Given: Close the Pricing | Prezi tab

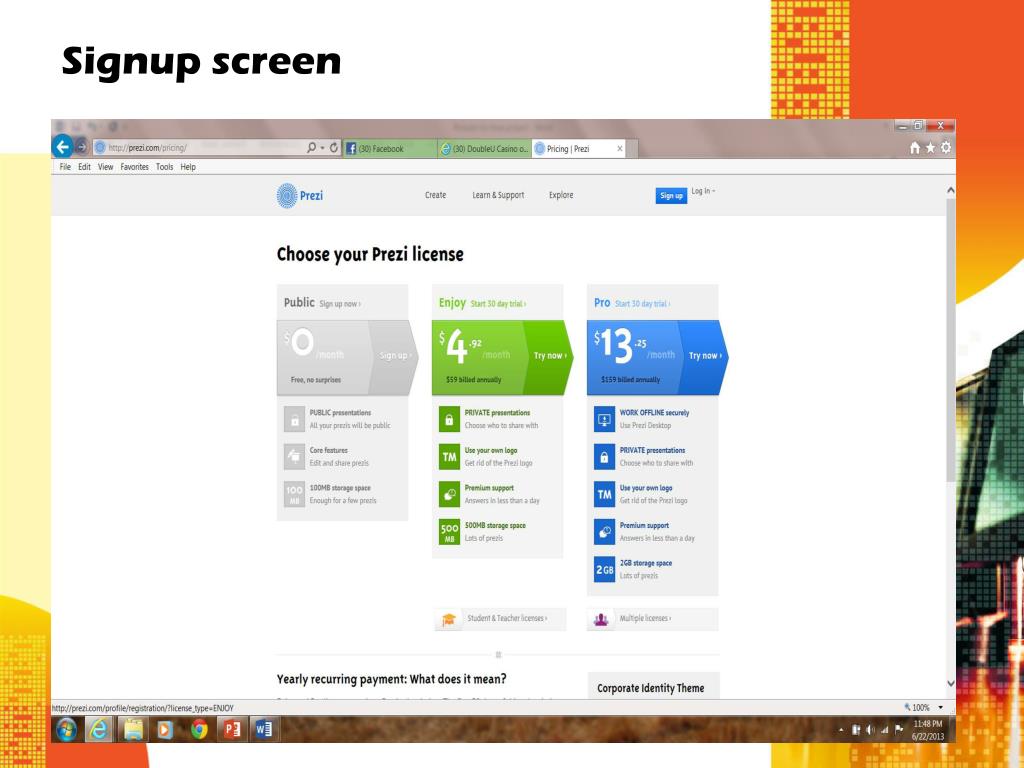Looking at the screenshot, I should [x=620, y=149].
